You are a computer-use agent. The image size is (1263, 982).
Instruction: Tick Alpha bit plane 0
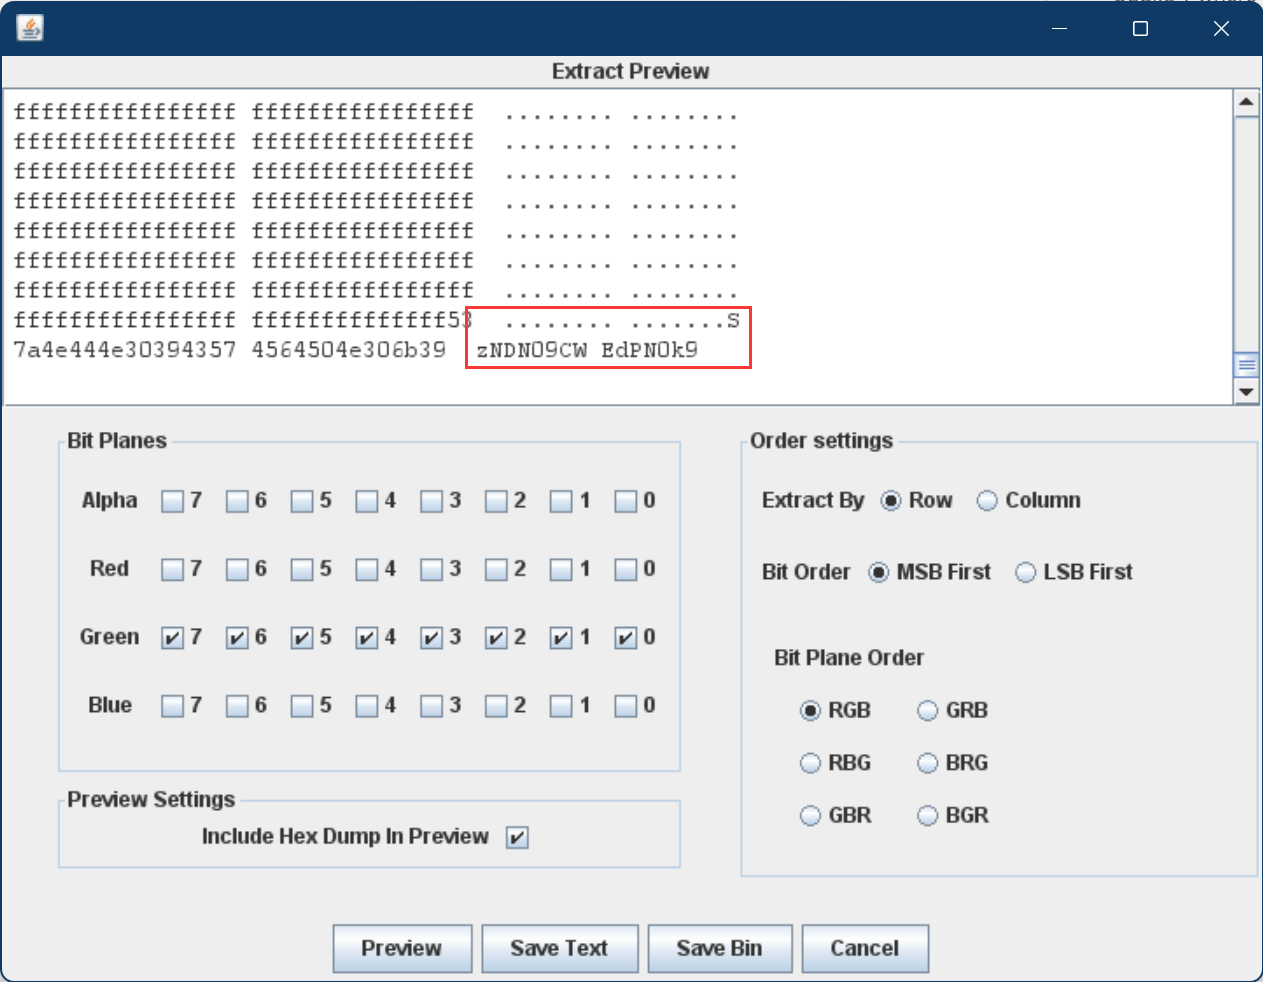click(626, 501)
